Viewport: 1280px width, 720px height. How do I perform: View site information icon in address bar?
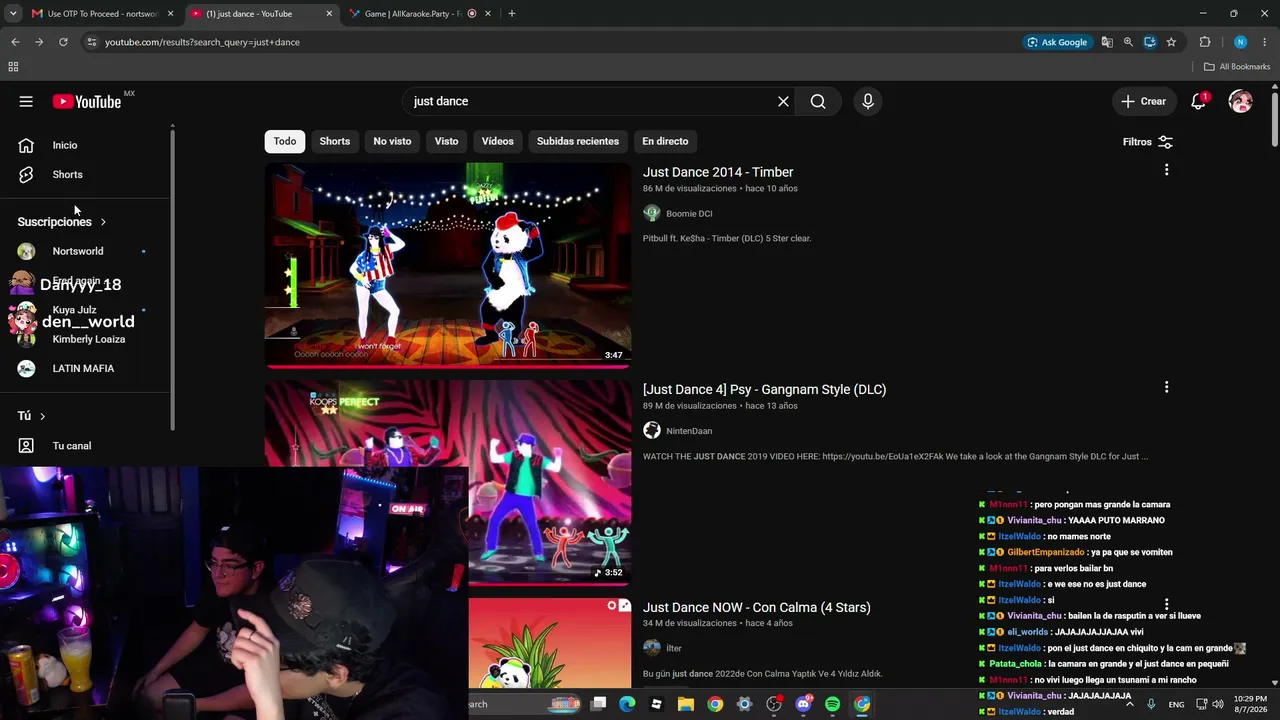coord(91,42)
